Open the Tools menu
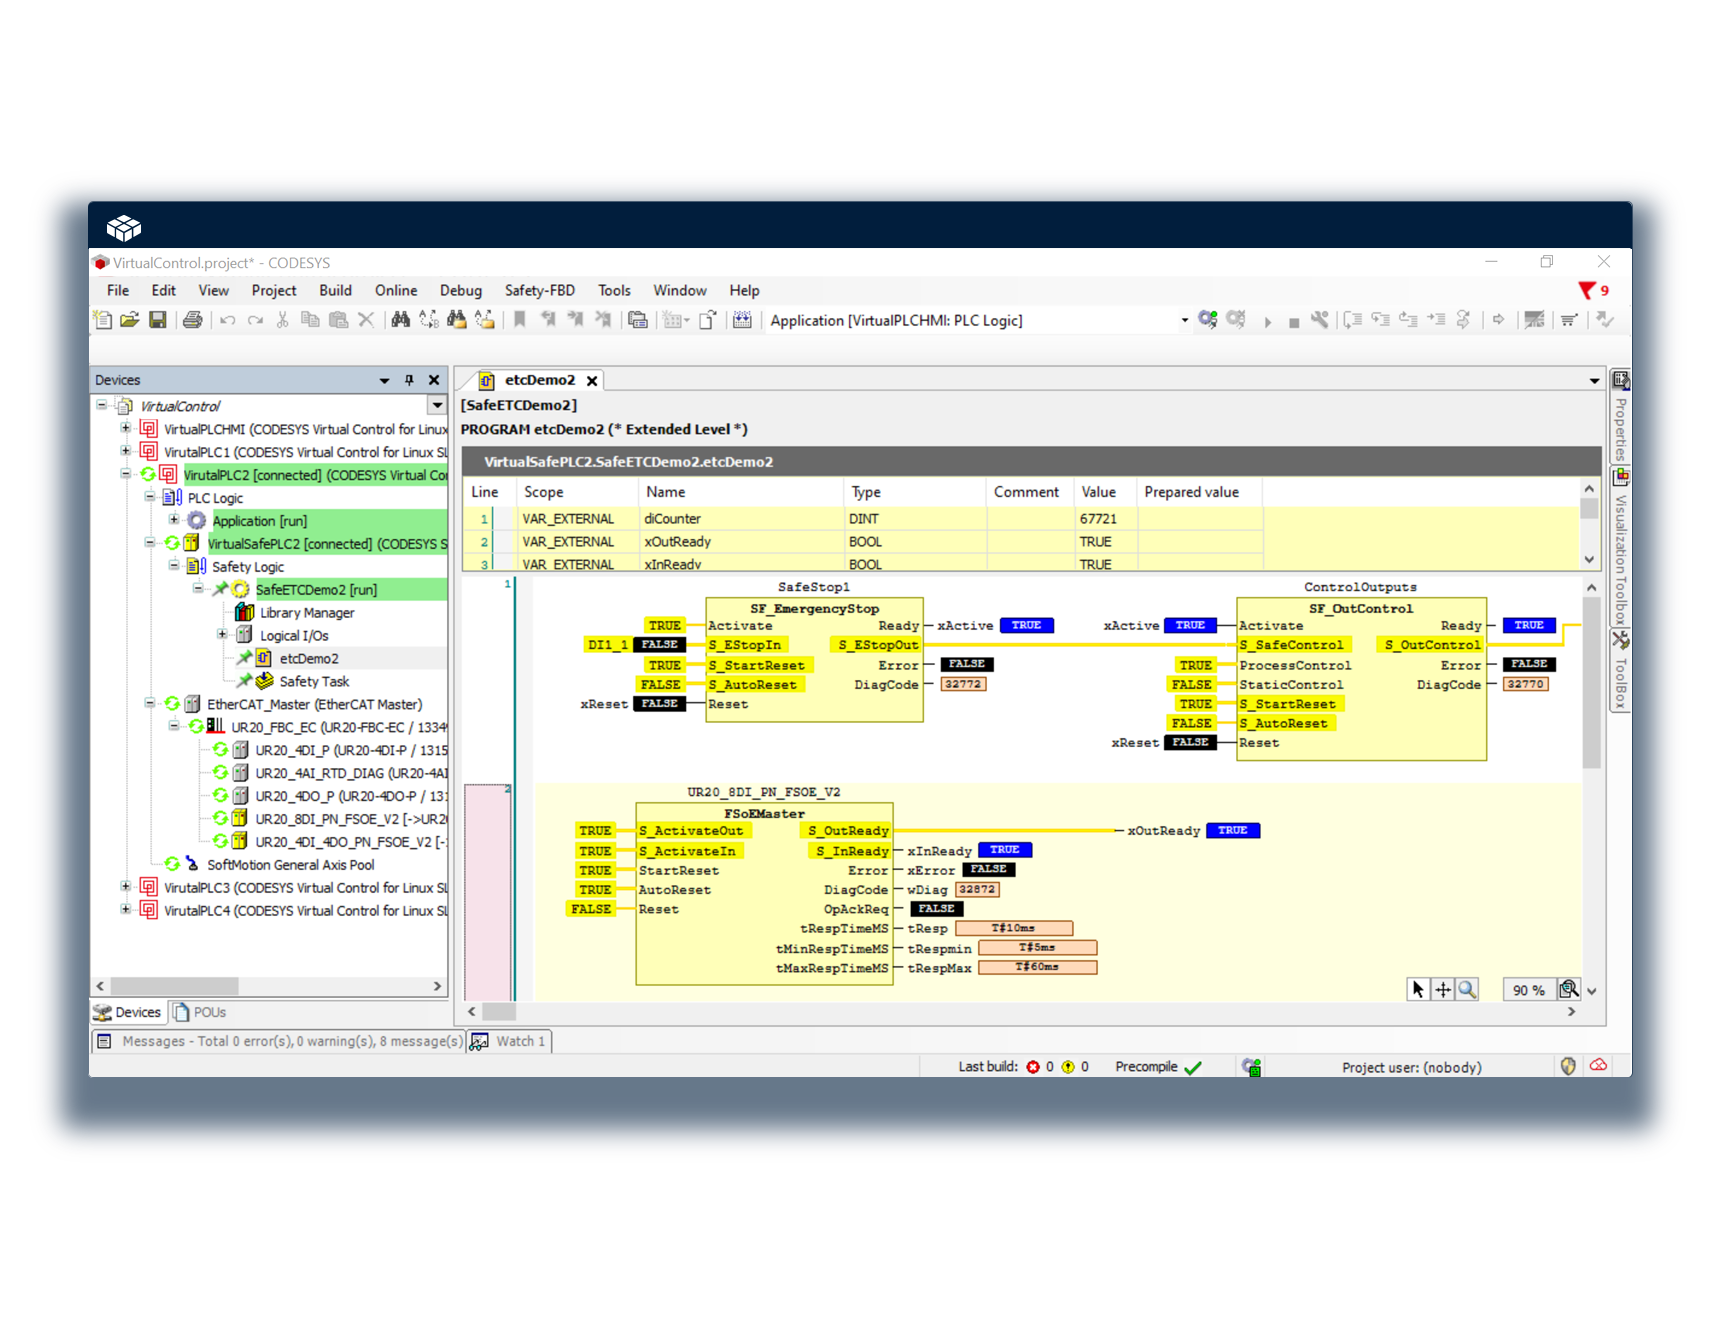Screen dimensions: 1714x1330 (x=614, y=290)
